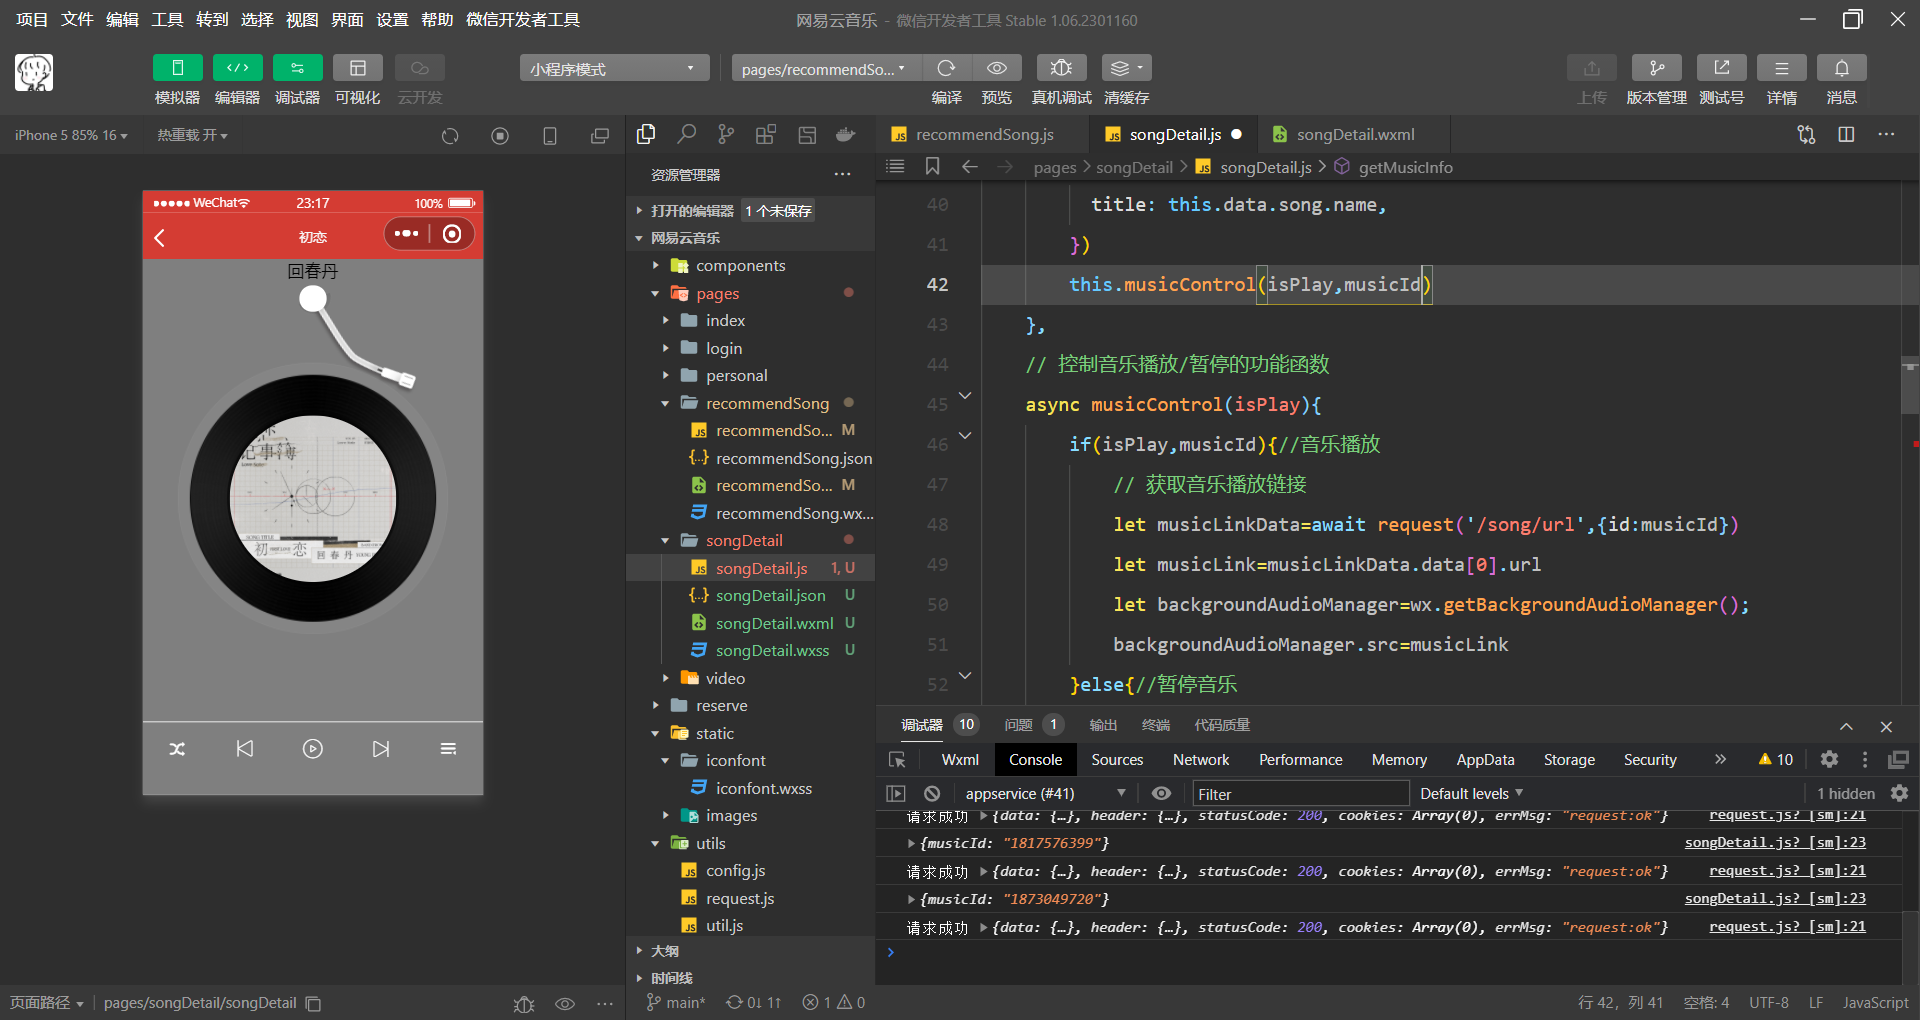Detach the simulator window icon
The width and height of the screenshot is (1920, 1020).
[x=600, y=135]
